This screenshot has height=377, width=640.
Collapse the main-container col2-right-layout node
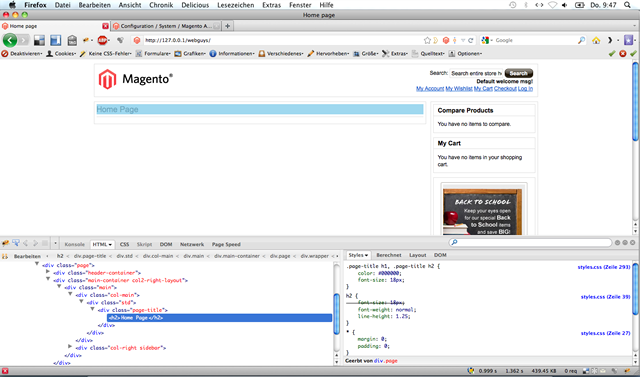pyautogui.click(x=48, y=279)
